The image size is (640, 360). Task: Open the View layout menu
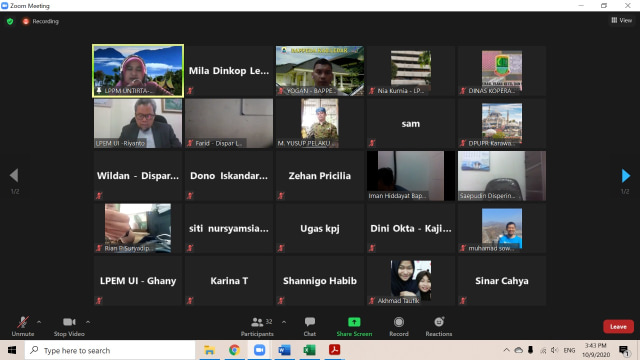point(622,20)
